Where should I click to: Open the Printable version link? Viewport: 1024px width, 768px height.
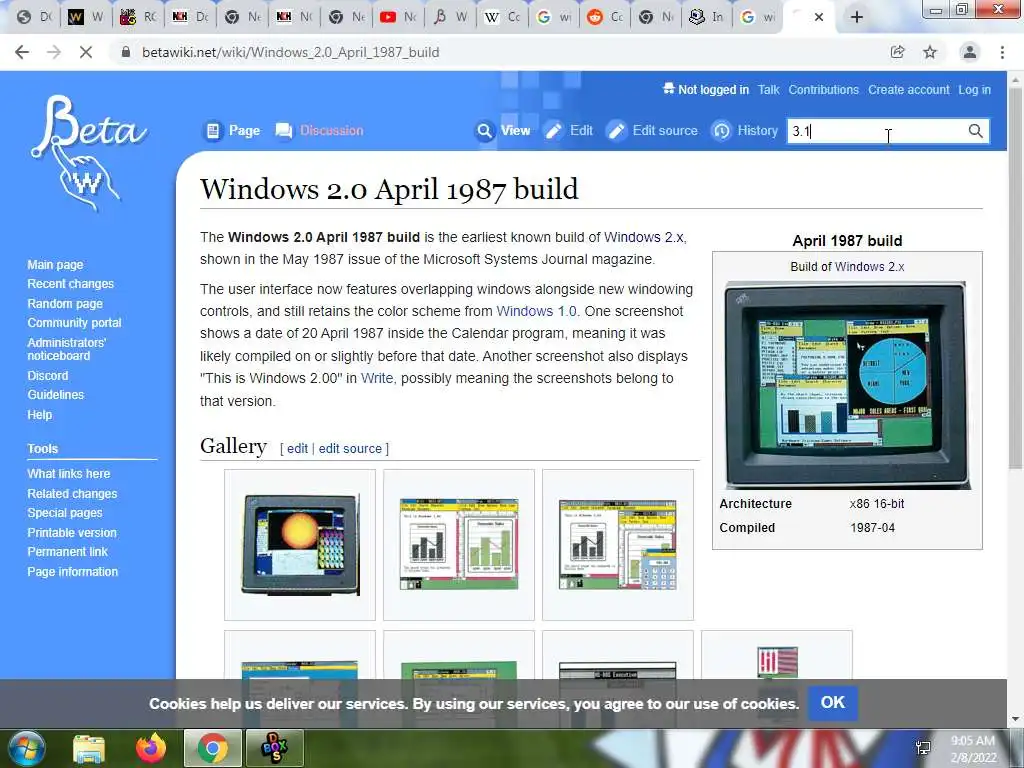[72, 532]
